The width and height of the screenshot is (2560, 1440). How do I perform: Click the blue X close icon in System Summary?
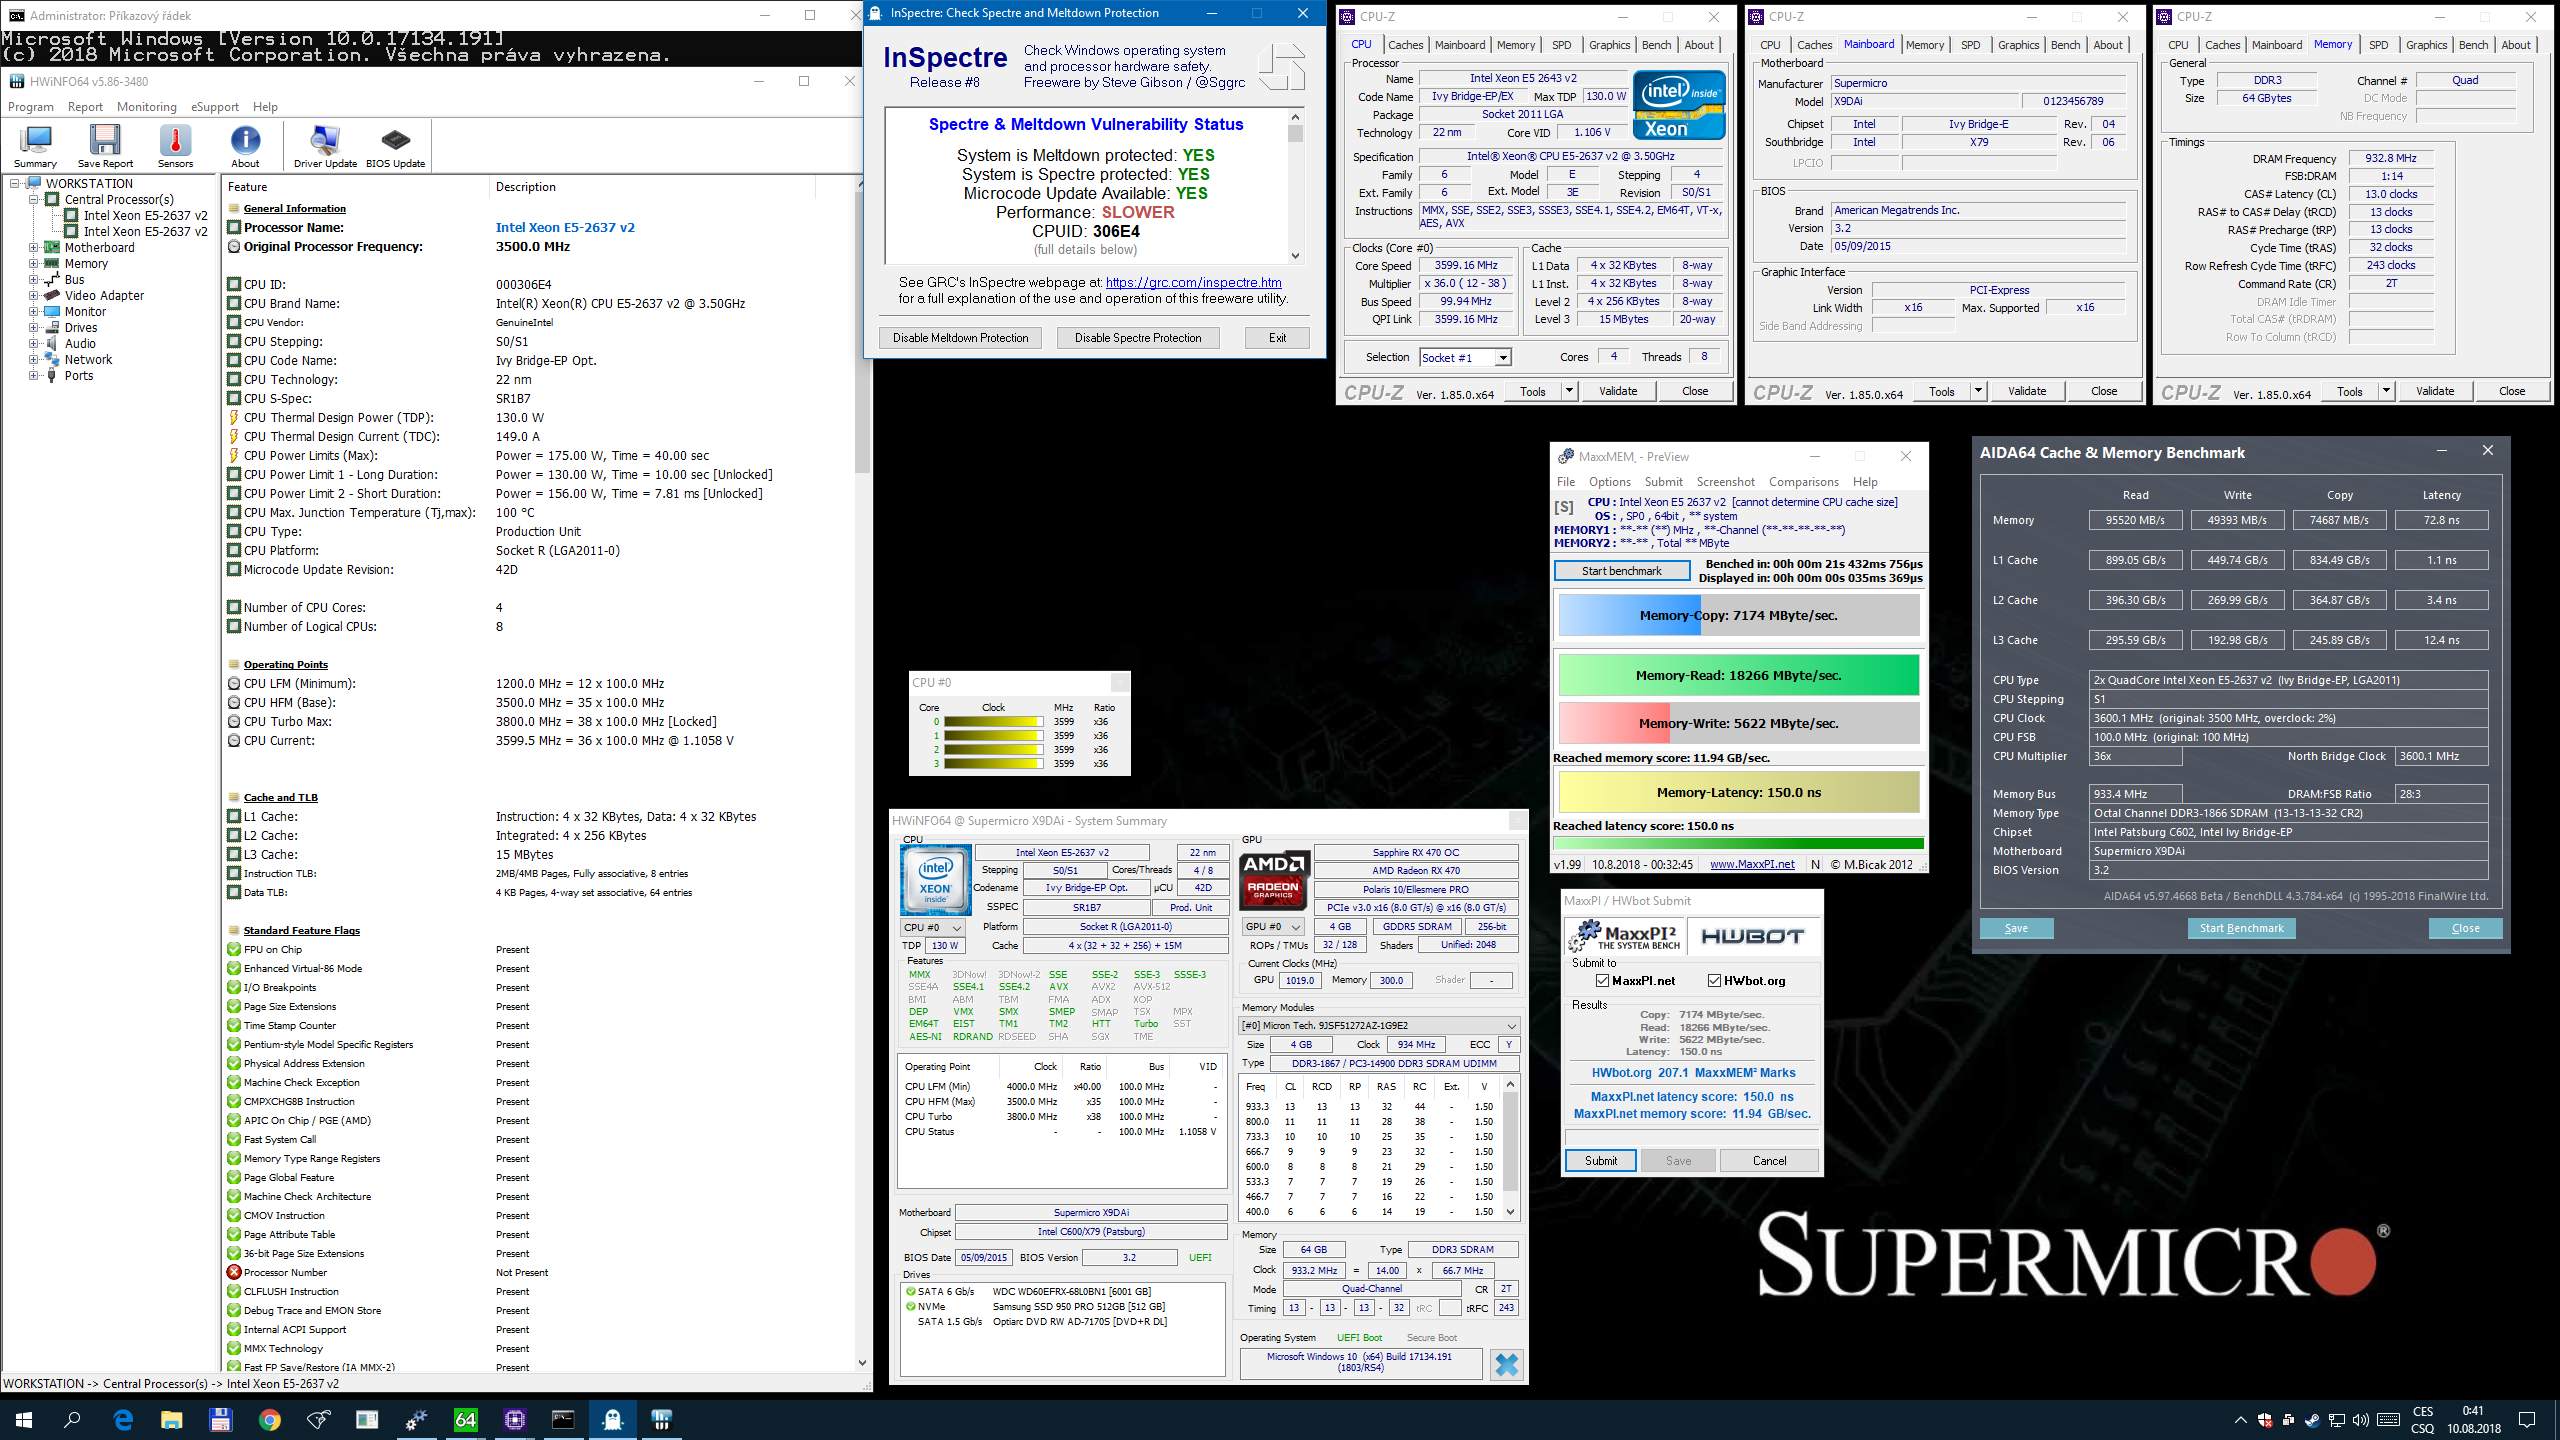pyautogui.click(x=1506, y=1364)
